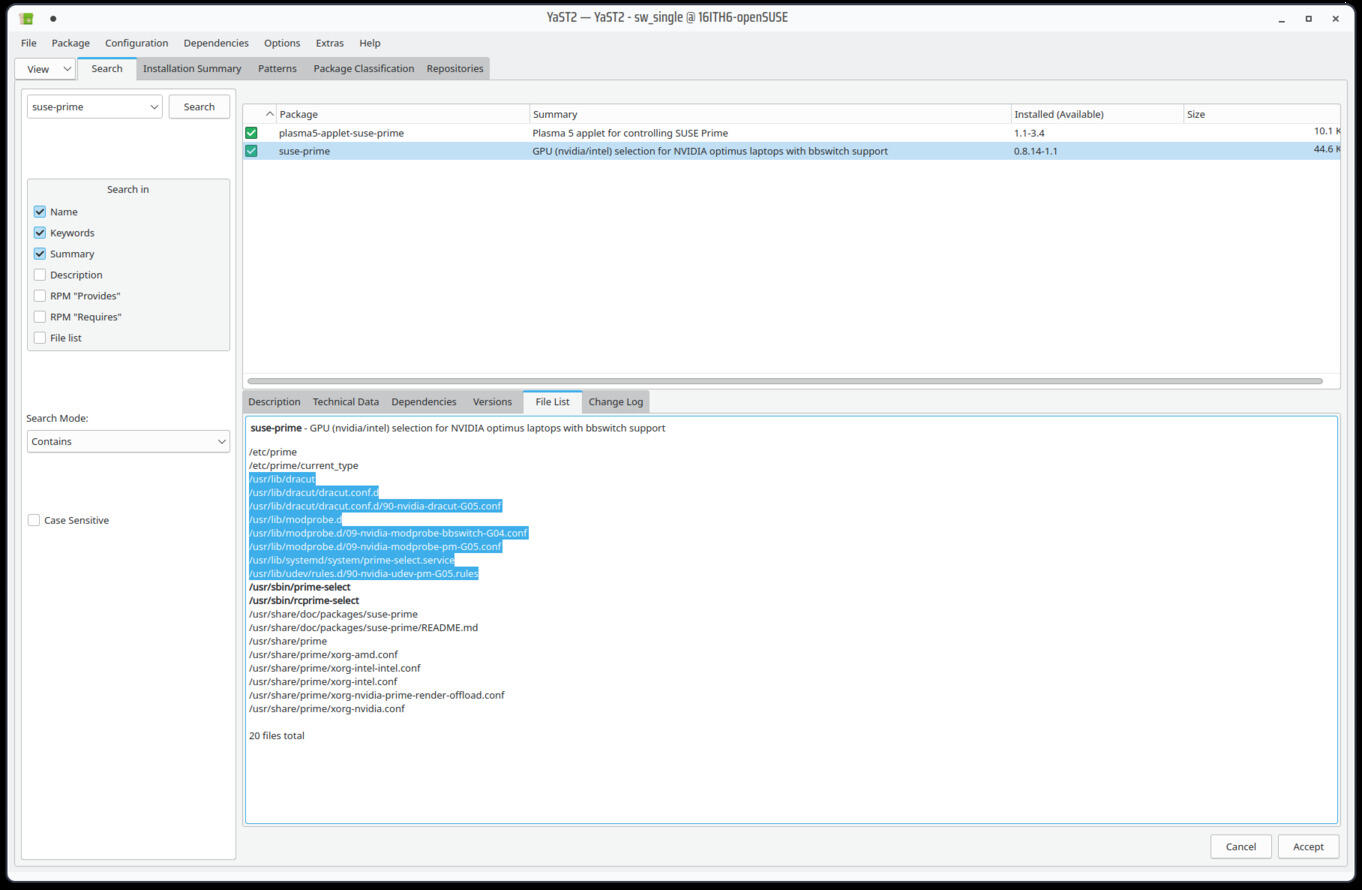This screenshot has height=890, width=1362.
Task: Open the Description details tab
Action: (x=274, y=402)
